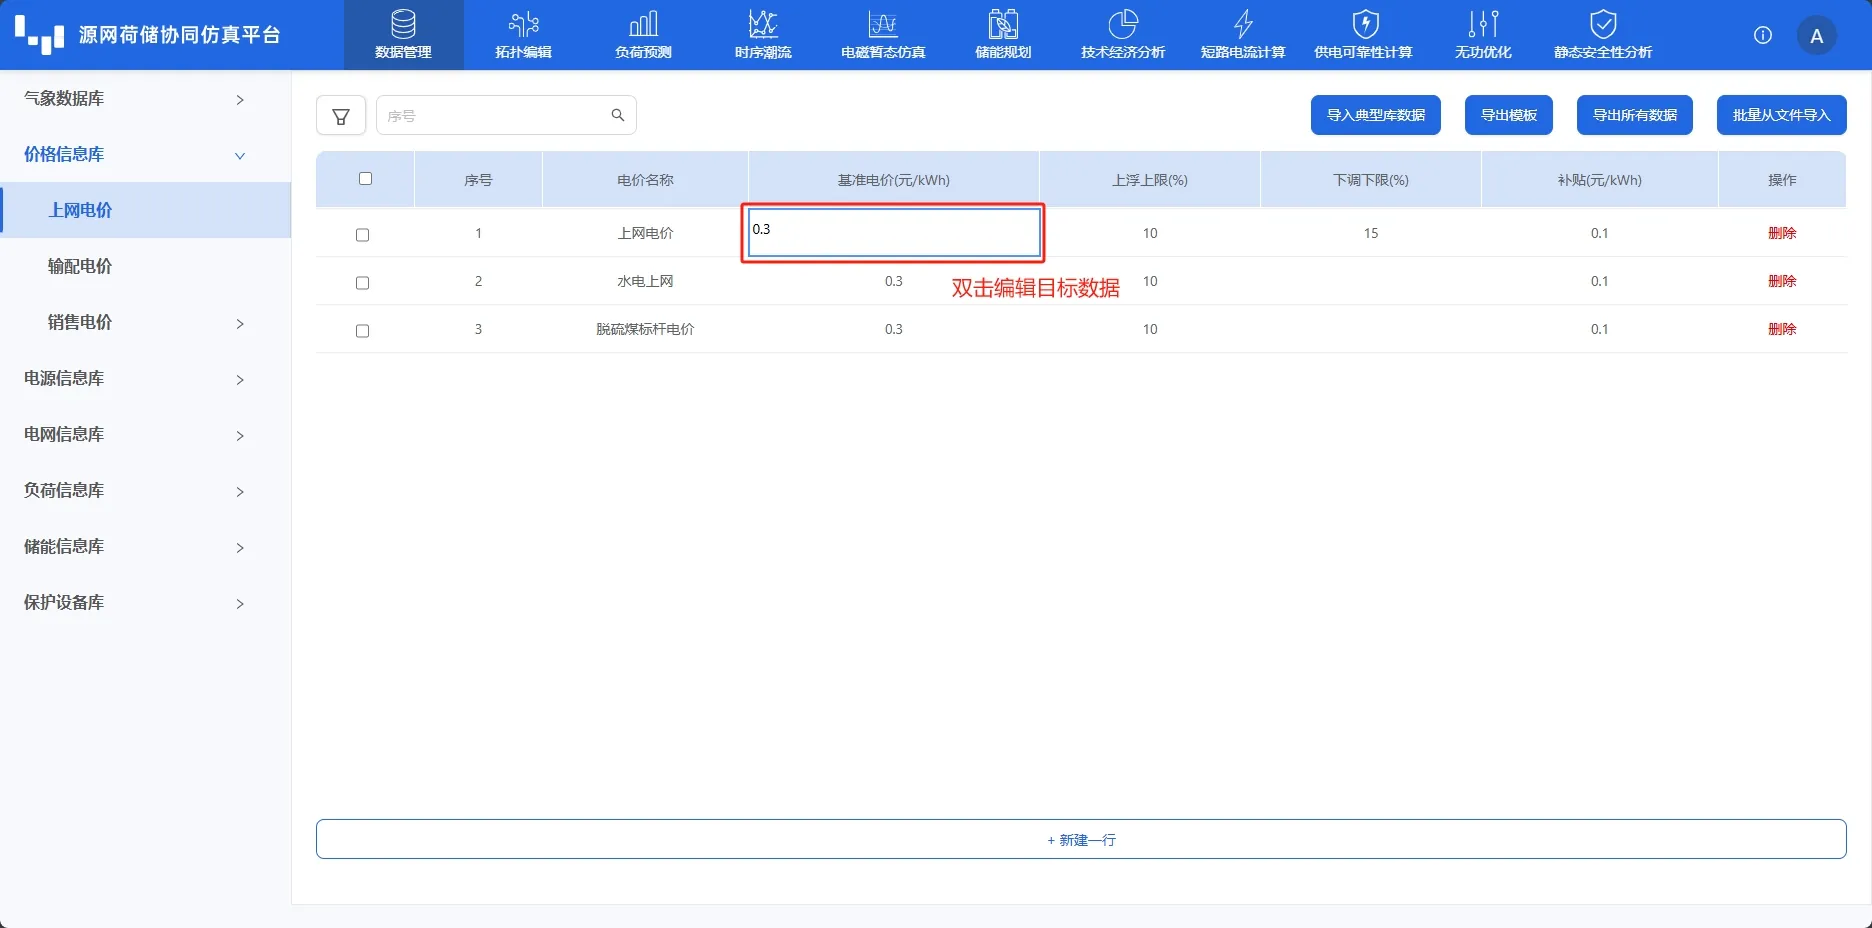Click the search magnifier icon
The image size is (1872, 928).
tap(618, 115)
